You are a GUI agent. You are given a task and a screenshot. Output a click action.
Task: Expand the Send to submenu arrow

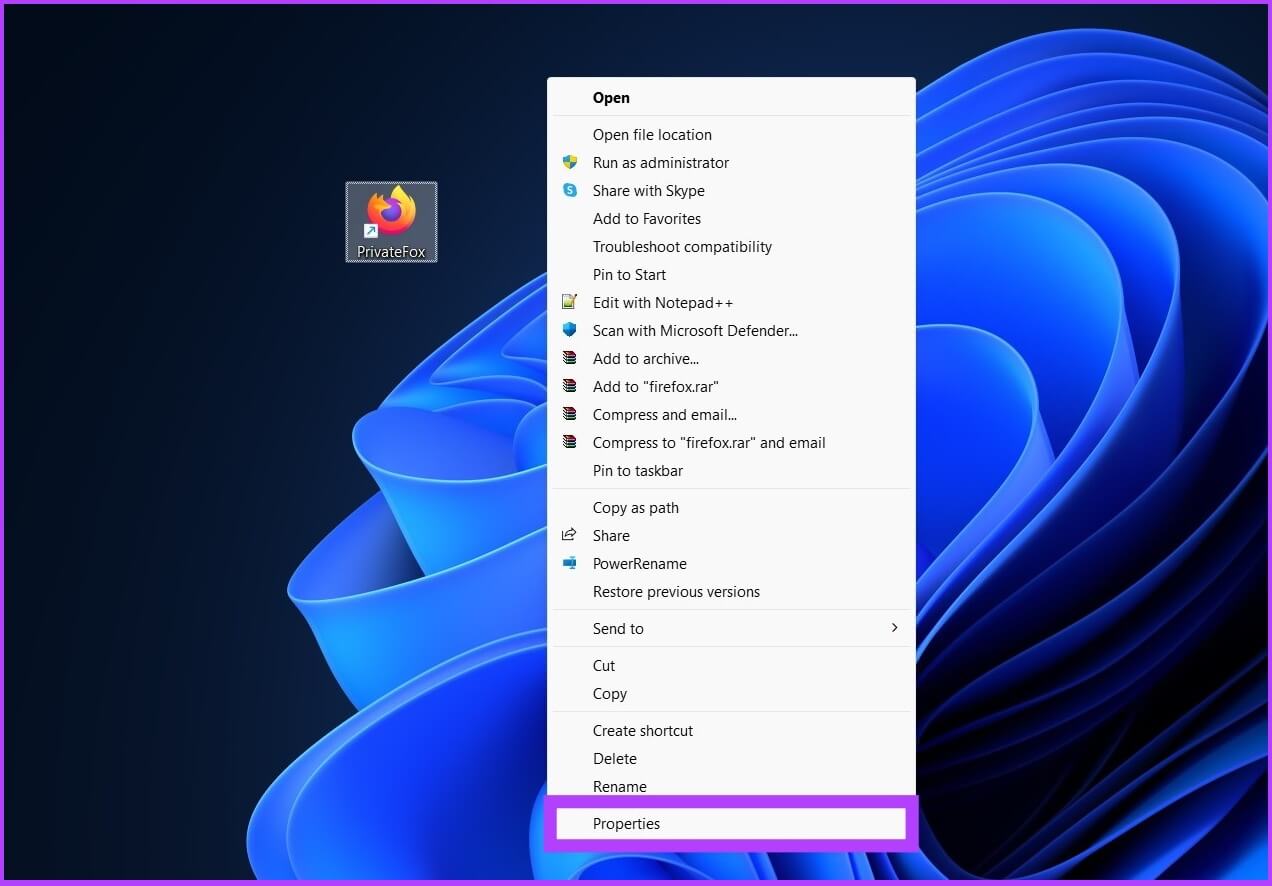pyautogui.click(x=894, y=628)
